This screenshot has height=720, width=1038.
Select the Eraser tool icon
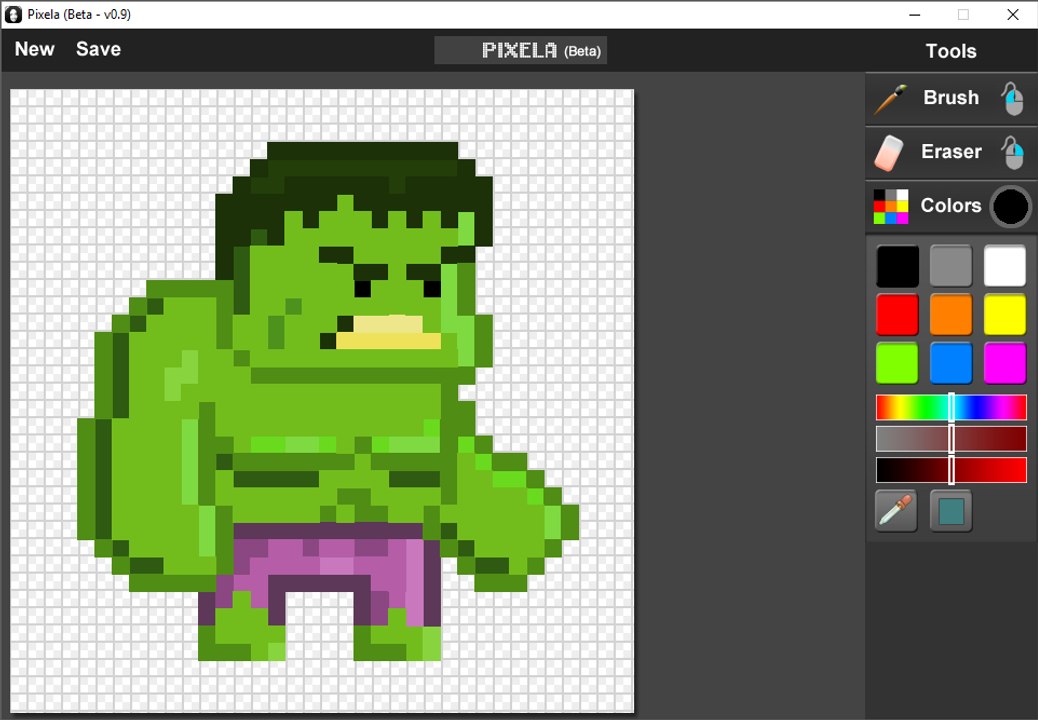click(889, 153)
